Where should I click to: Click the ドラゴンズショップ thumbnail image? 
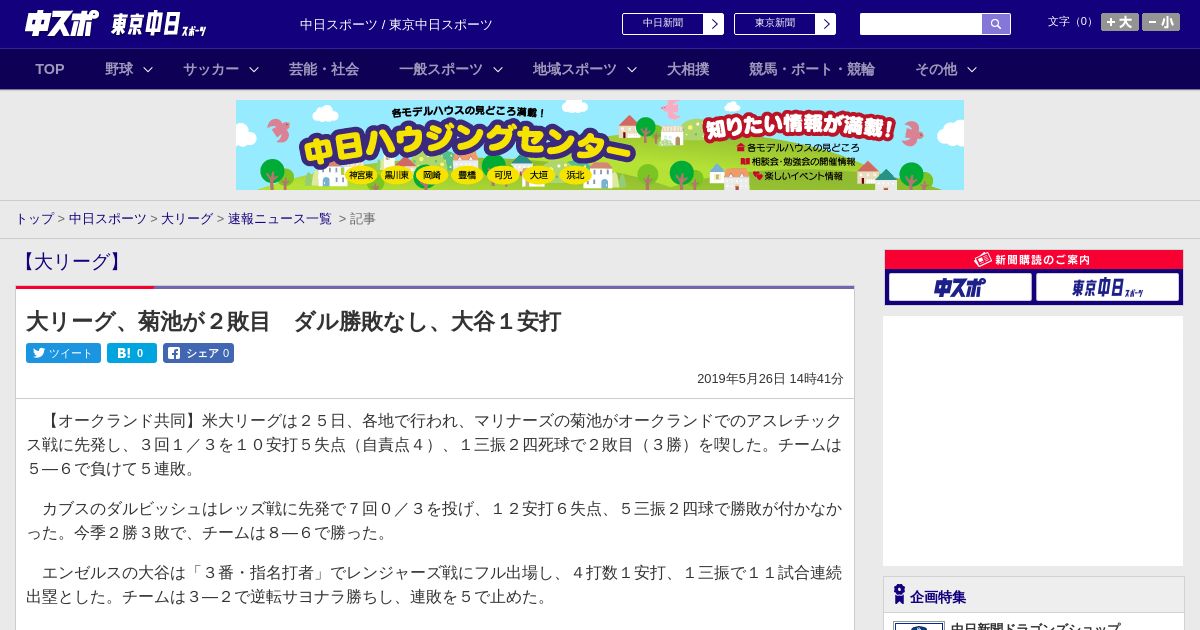point(919,626)
